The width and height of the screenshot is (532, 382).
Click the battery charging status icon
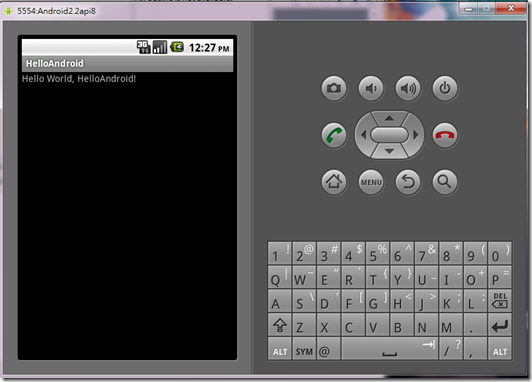click(x=177, y=47)
